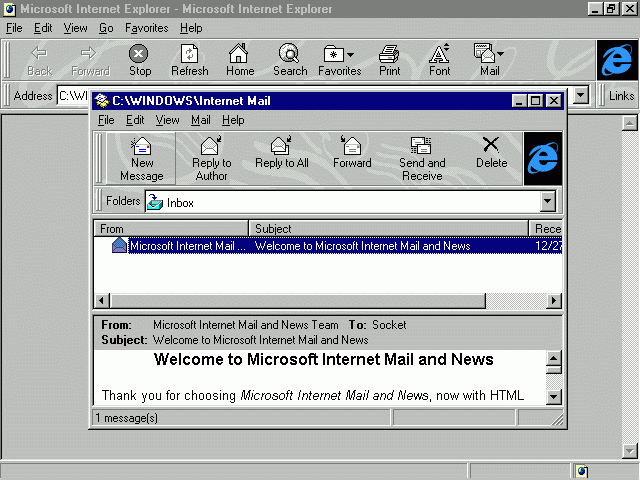The image size is (640, 480).
Task: Open Favorites menu in Internet Explorer menu bar
Action: 147,28
